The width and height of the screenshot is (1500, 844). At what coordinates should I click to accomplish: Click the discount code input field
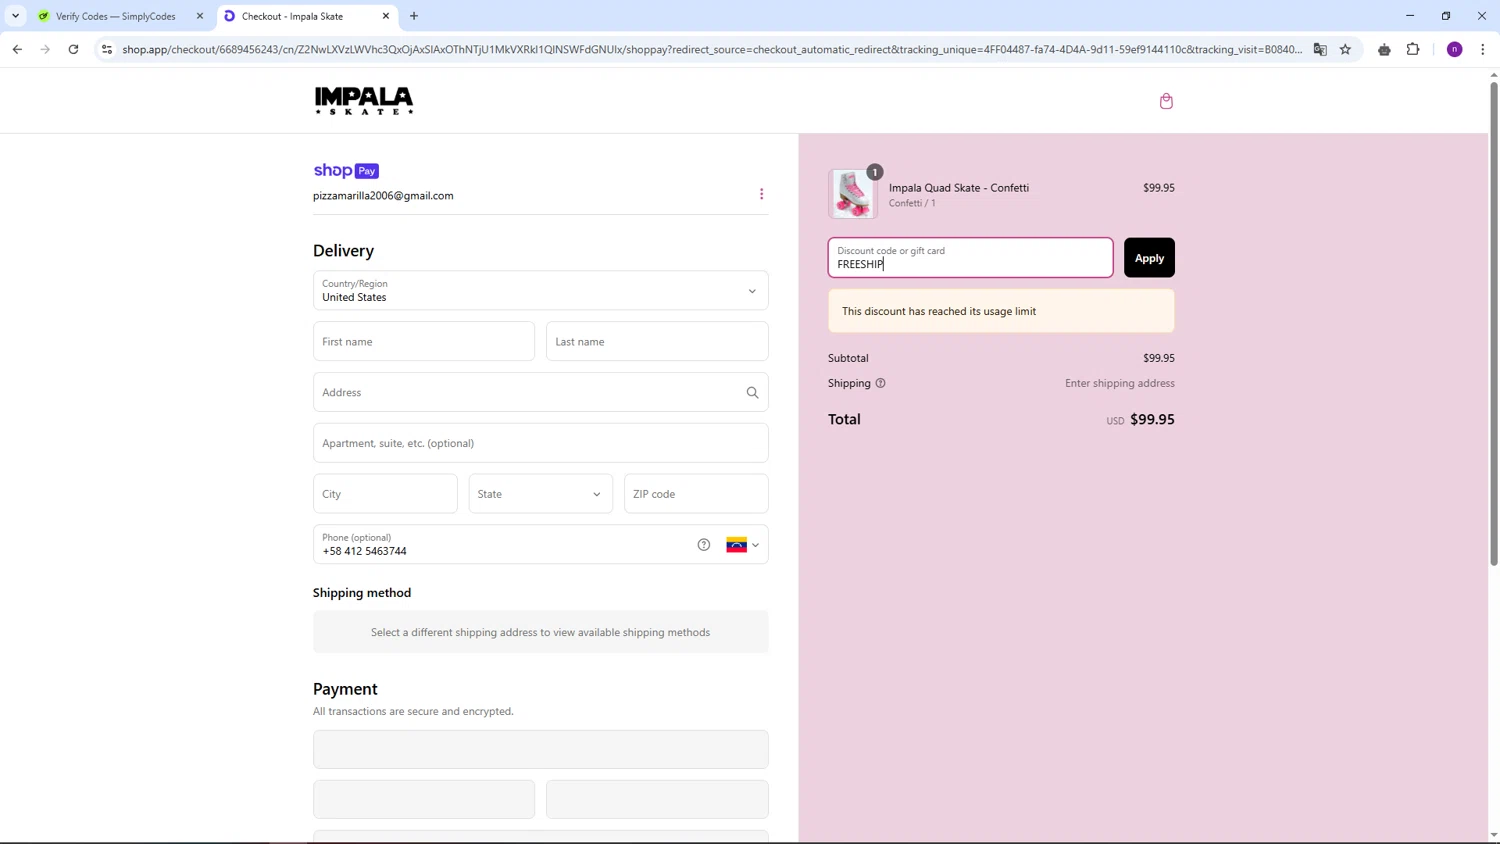[x=970, y=258]
